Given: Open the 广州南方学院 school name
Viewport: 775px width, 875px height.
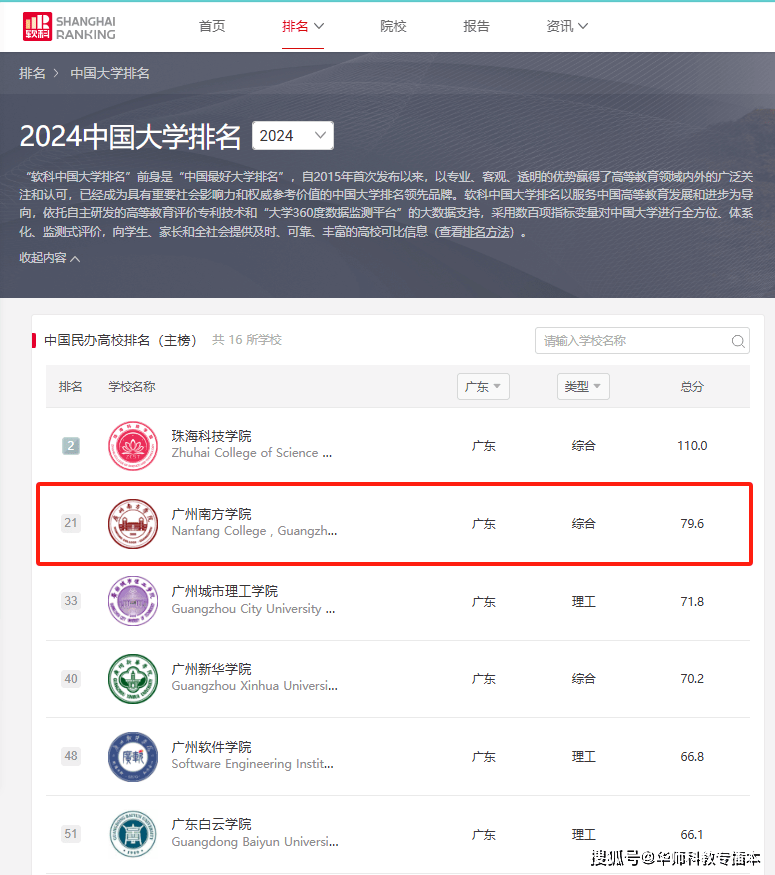Looking at the screenshot, I should 211,514.
